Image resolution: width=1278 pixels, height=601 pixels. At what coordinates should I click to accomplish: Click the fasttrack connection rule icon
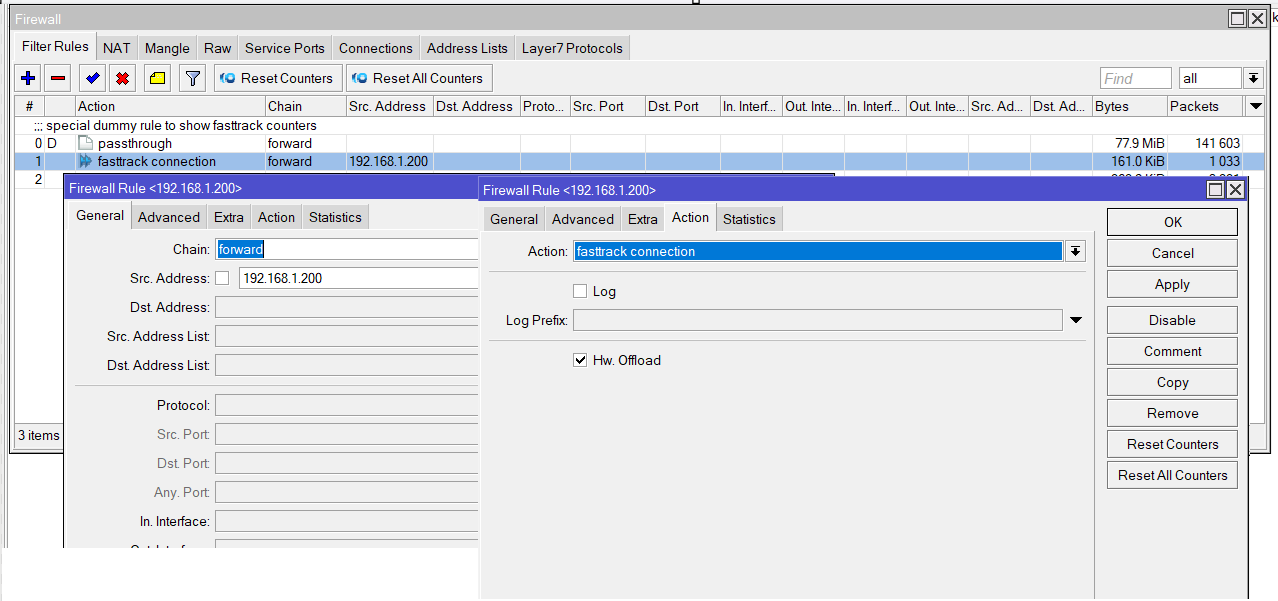86,161
